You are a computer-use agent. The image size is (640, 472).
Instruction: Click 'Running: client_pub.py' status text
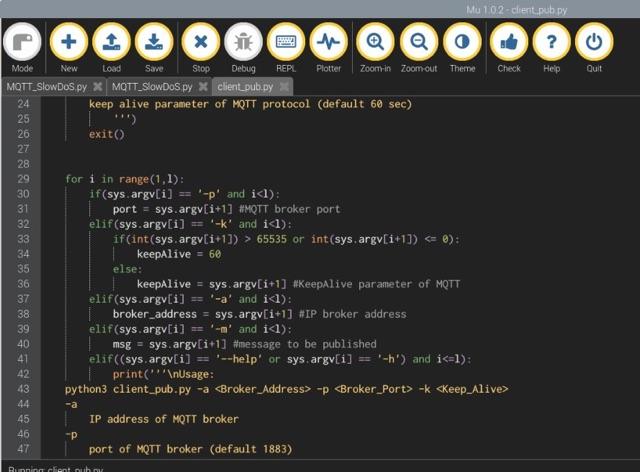pyautogui.click(x=56, y=469)
